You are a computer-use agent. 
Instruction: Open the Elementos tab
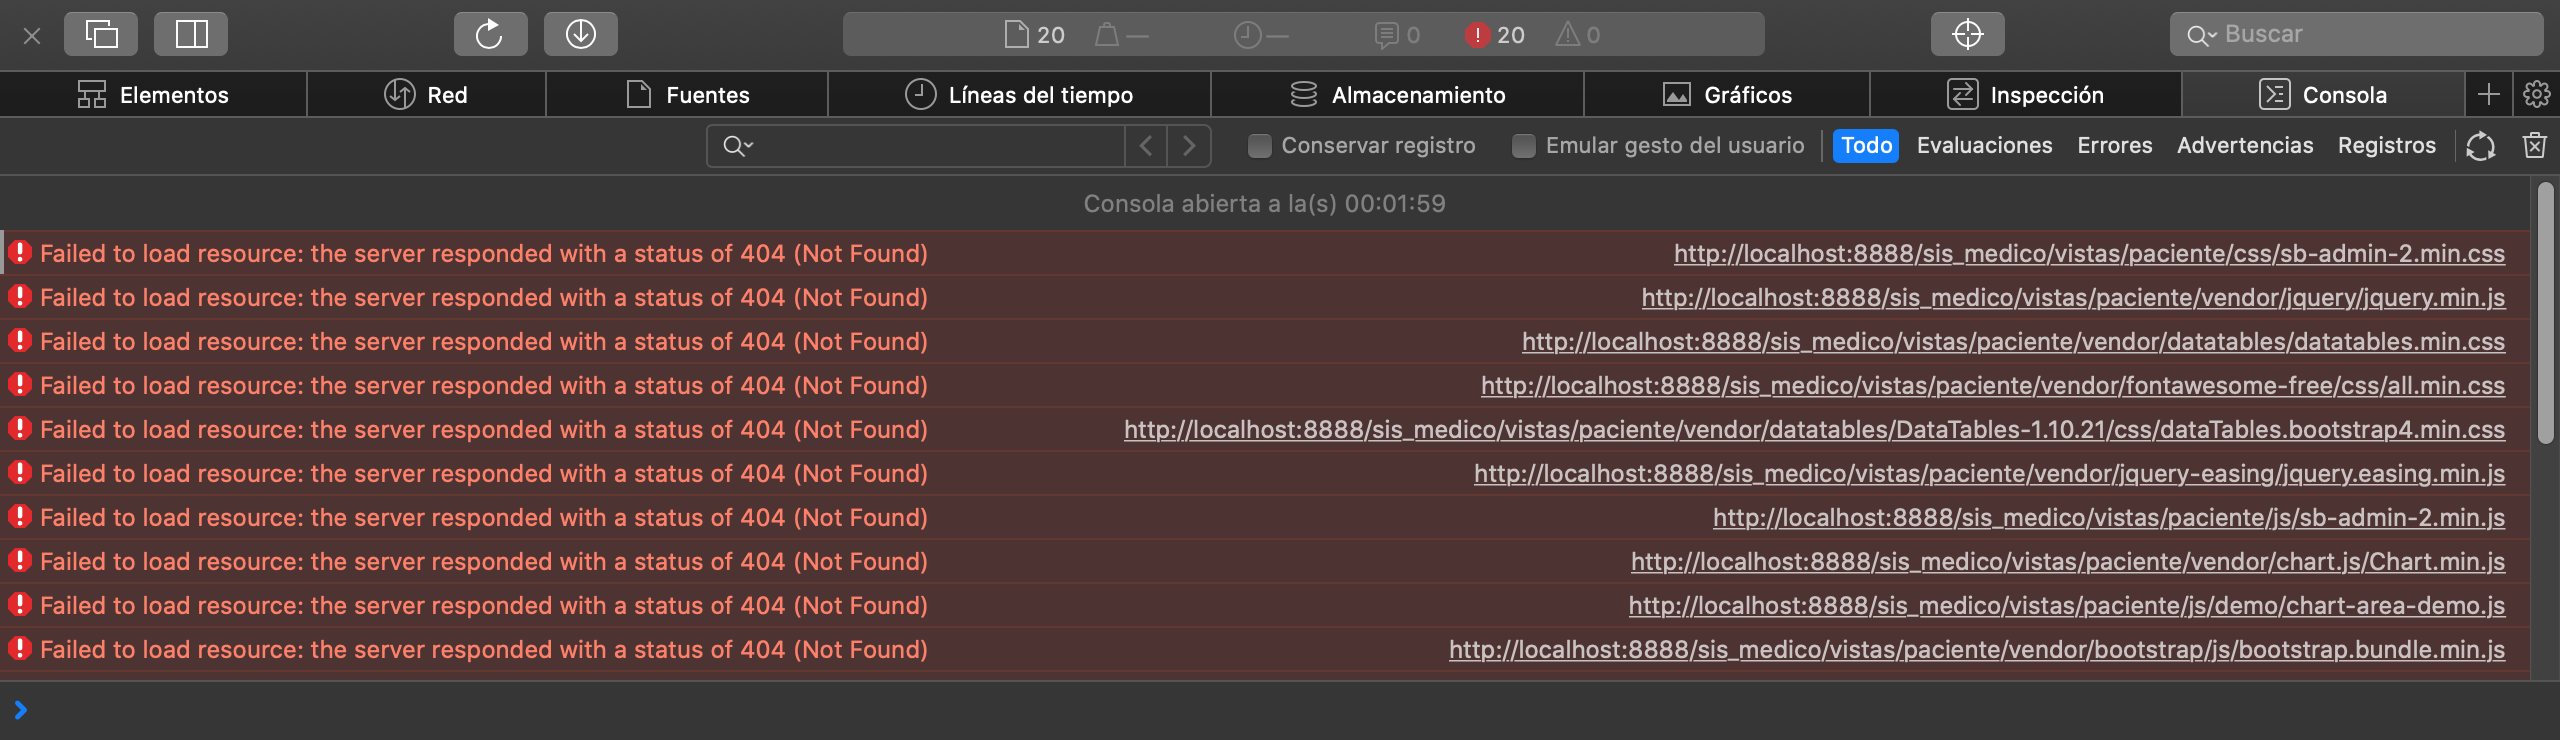[x=153, y=95]
